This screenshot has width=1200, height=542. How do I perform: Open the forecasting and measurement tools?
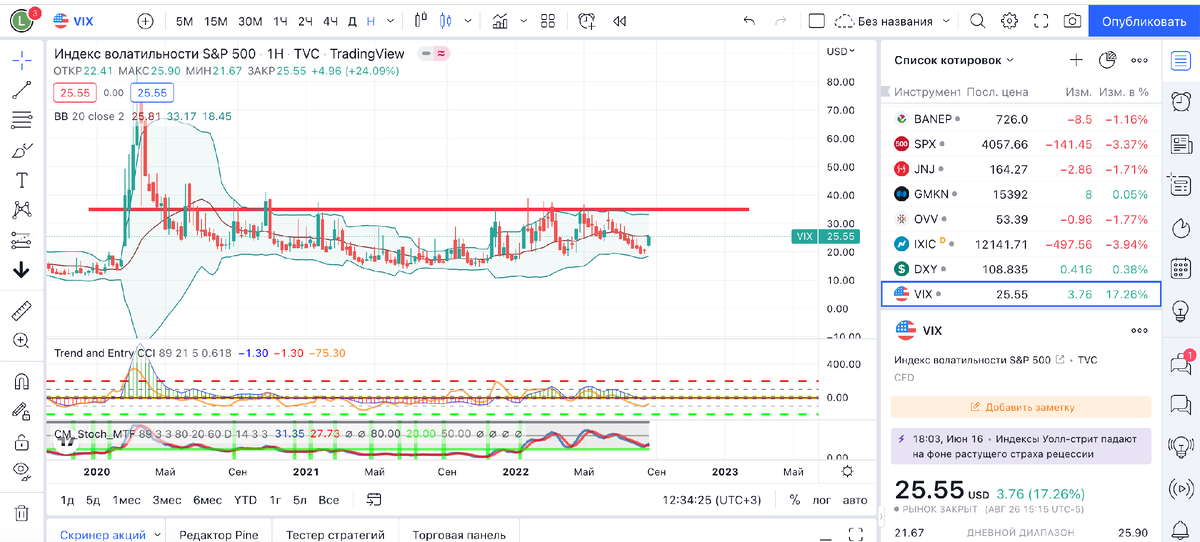(x=21, y=240)
